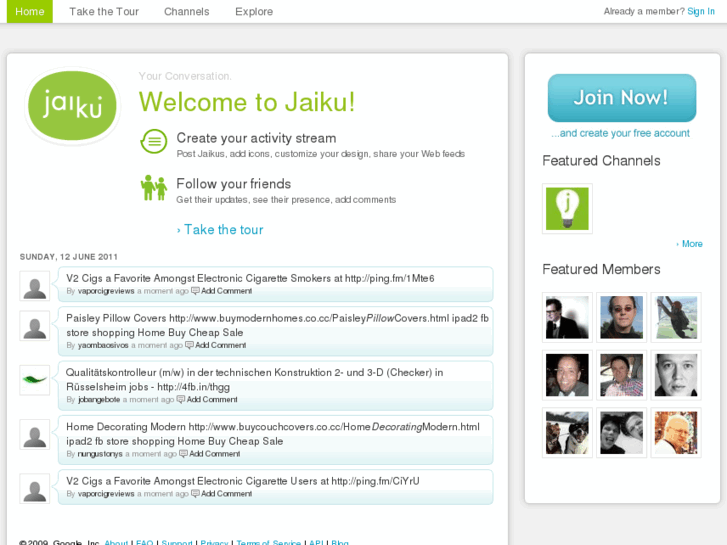
Task: Click avatar beside V2 Cigs Users post
Action: [35, 489]
